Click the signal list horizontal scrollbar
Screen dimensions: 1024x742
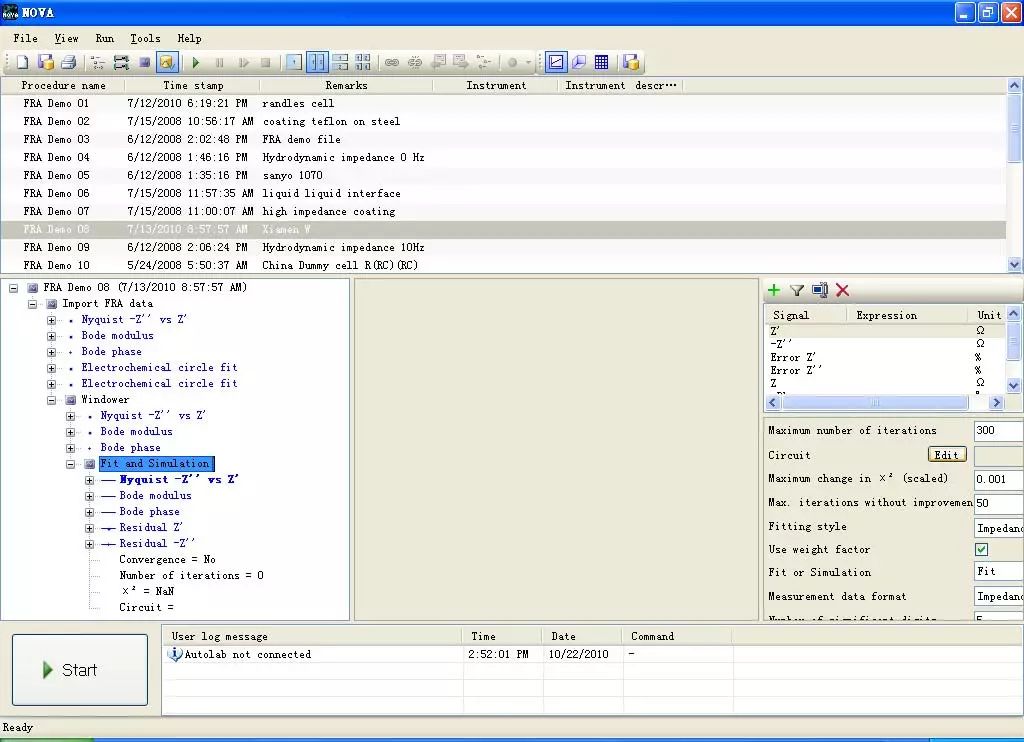(875, 402)
